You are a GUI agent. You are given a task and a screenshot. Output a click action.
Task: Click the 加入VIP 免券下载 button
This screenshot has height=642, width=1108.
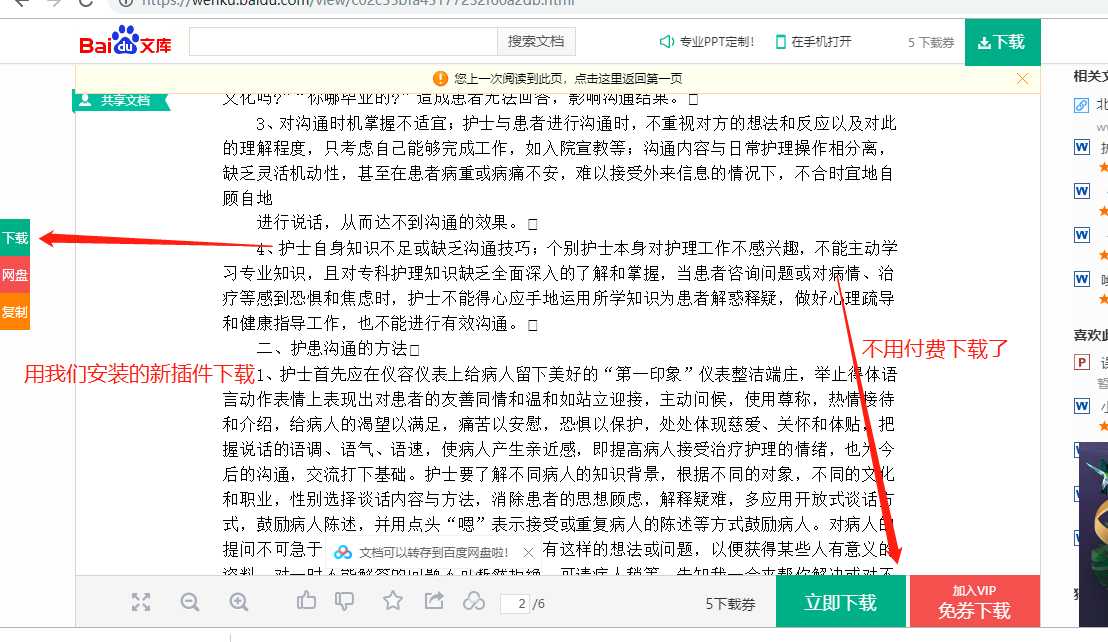(975, 600)
